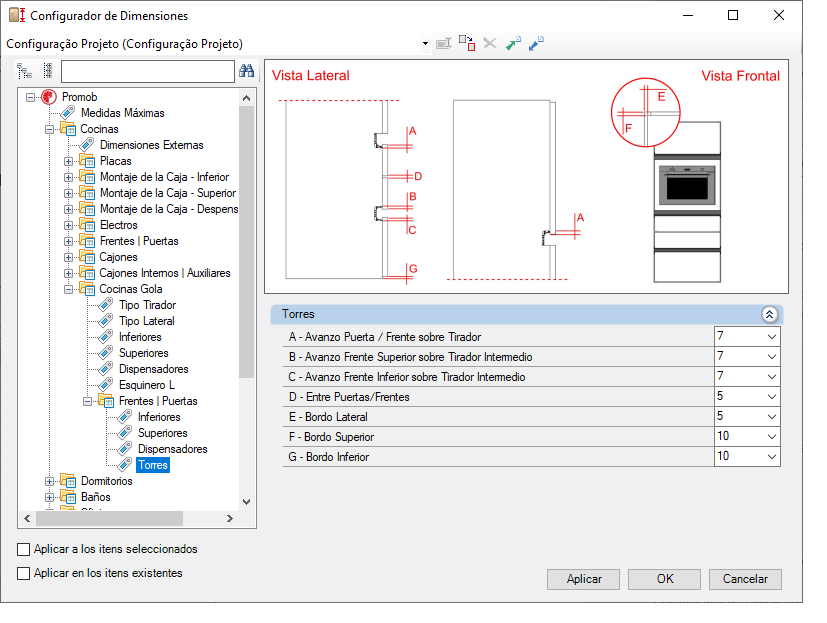Open dropdown for D - Entre Puertas/Frentes

(x=772, y=397)
